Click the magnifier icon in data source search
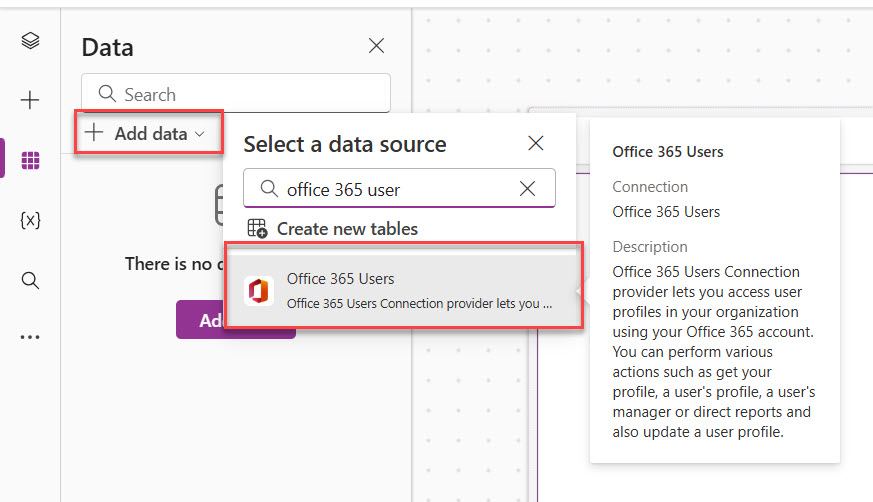Image resolution: width=873 pixels, height=502 pixels. tap(269, 189)
